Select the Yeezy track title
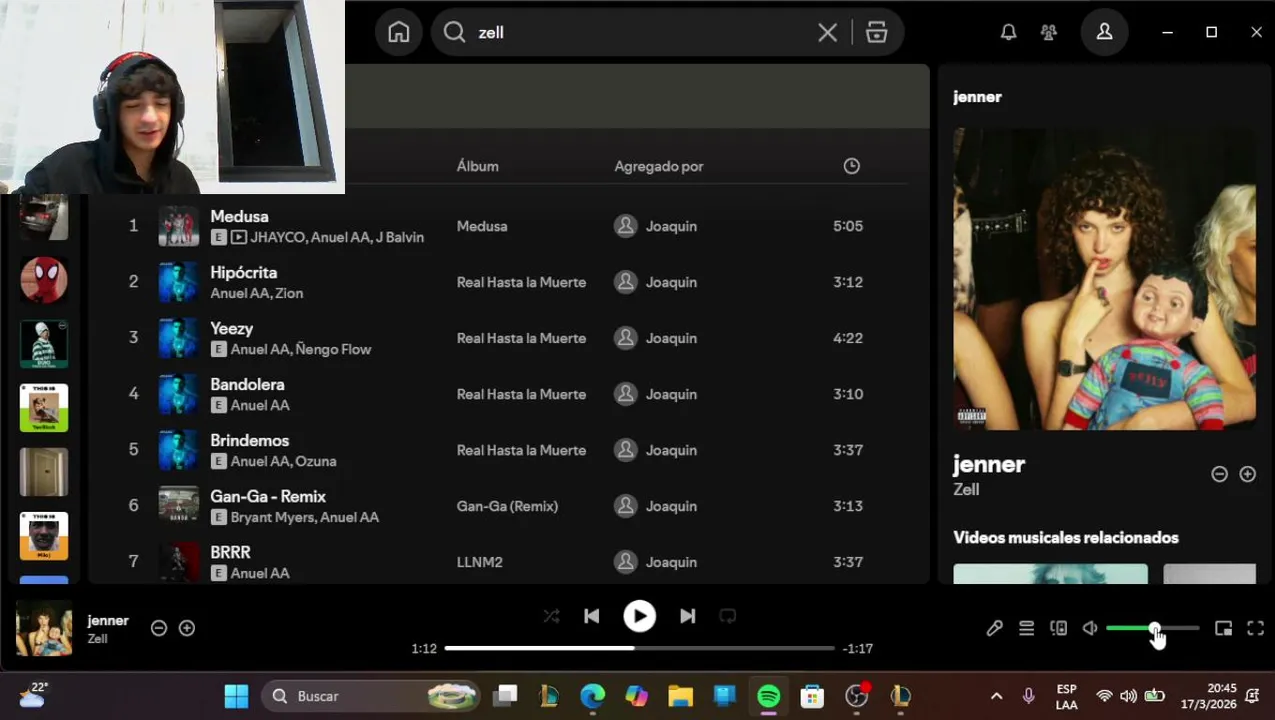 pos(231,328)
